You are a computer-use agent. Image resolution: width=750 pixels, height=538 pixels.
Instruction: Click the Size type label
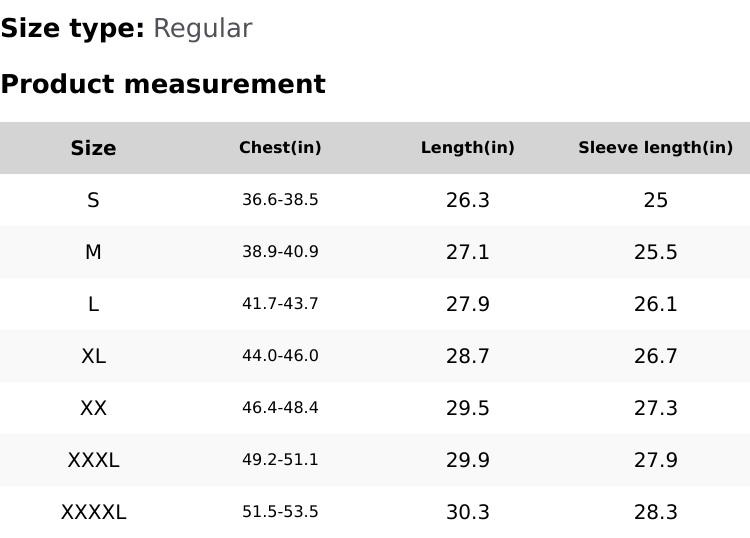coord(72,28)
